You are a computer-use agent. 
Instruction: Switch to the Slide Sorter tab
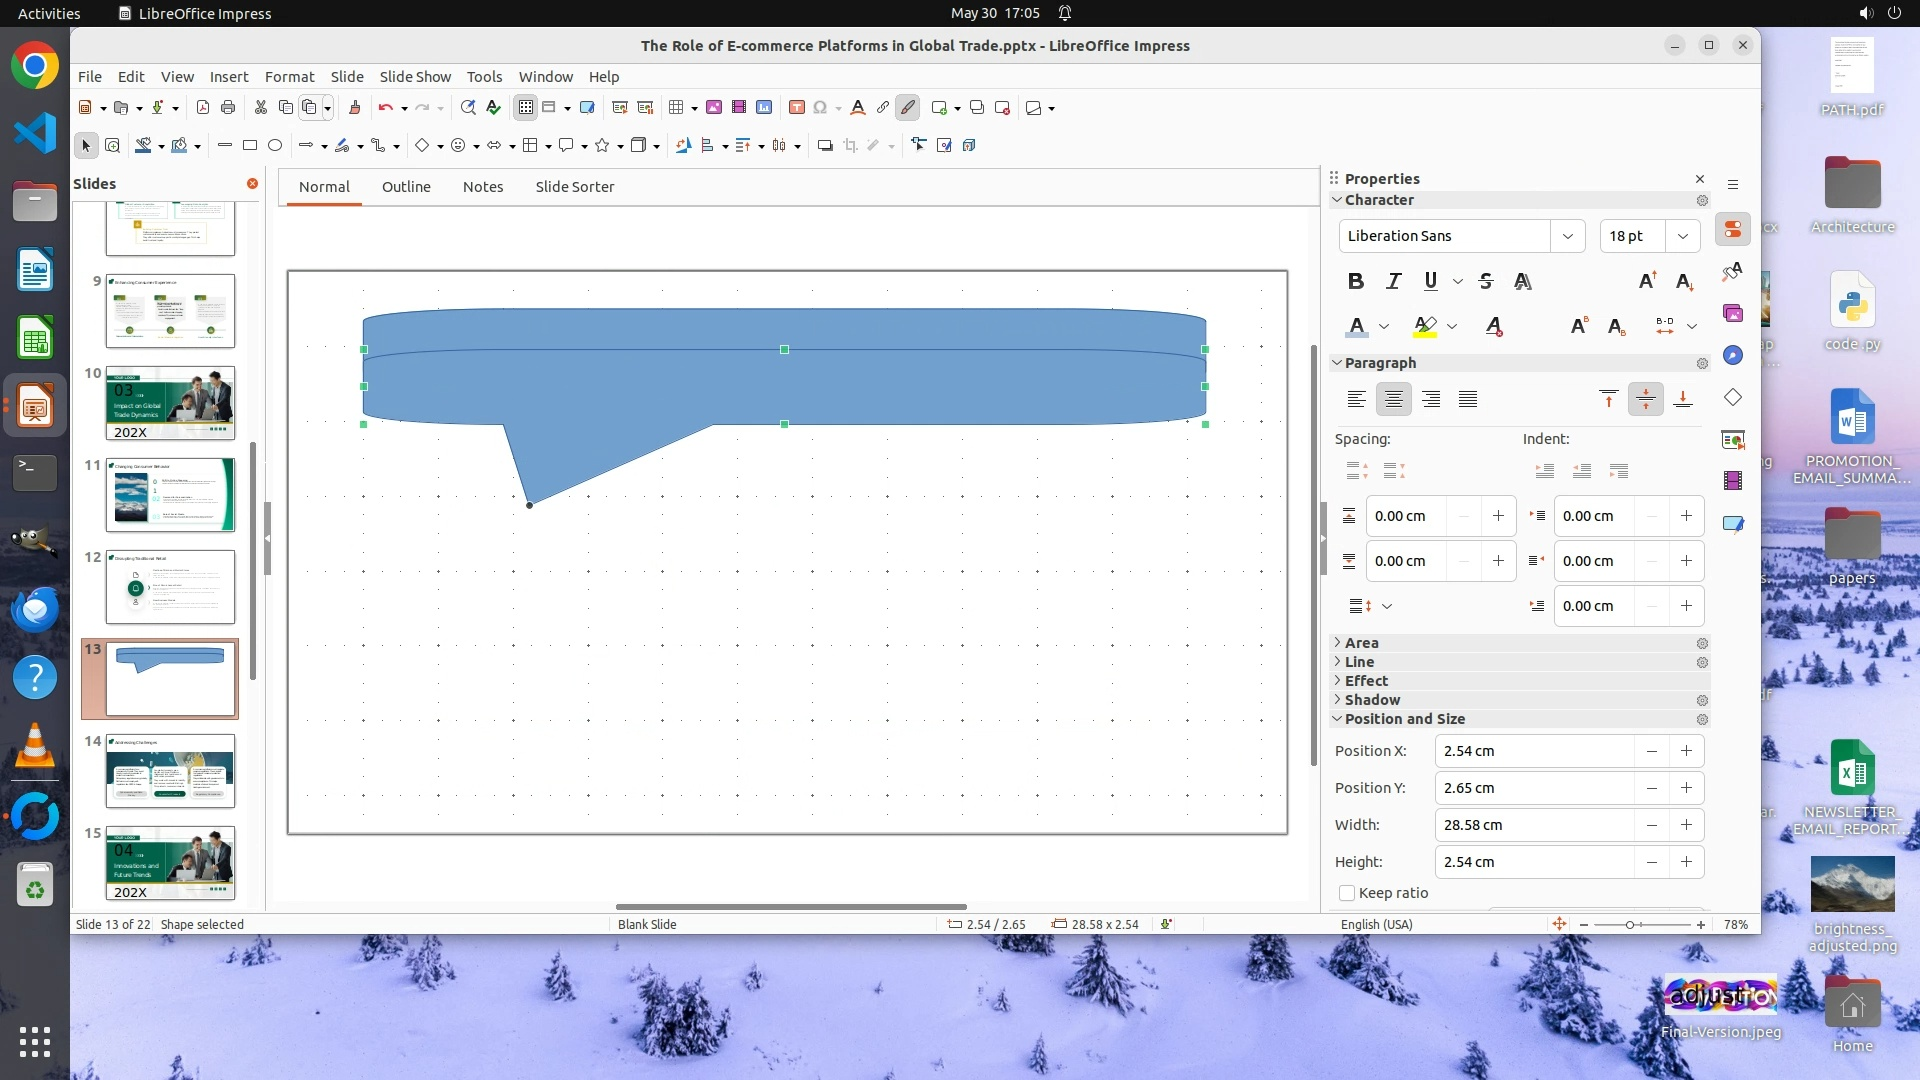click(574, 187)
